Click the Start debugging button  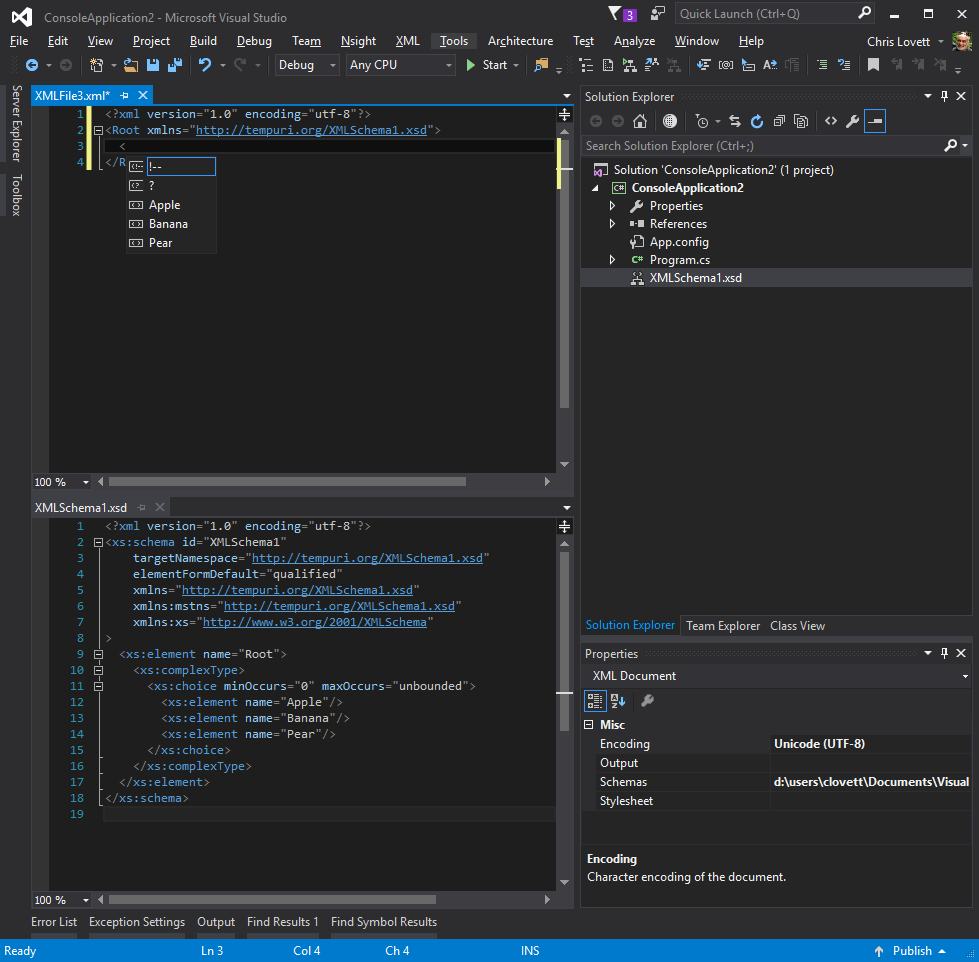pos(487,65)
